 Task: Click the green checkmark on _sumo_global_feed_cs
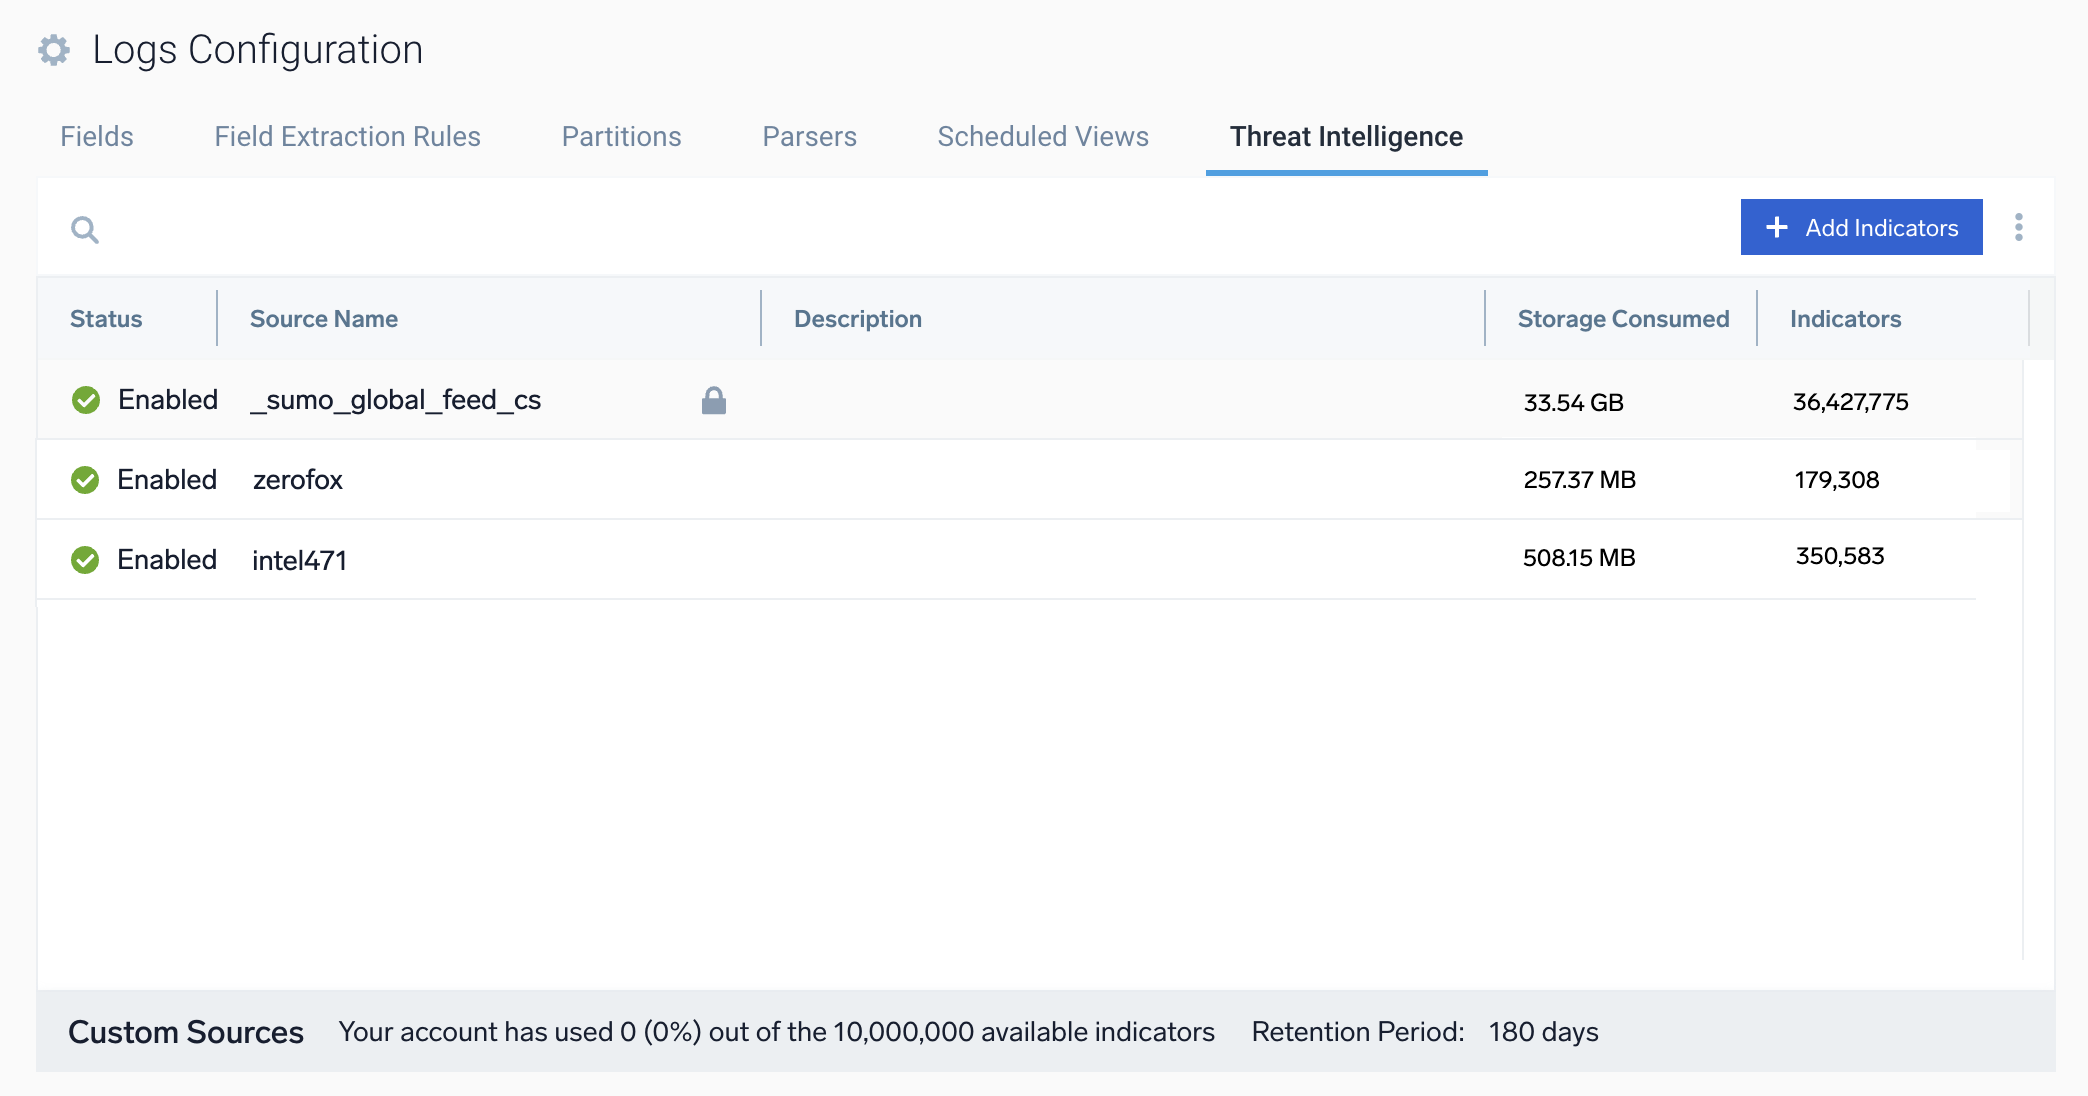click(86, 399)
